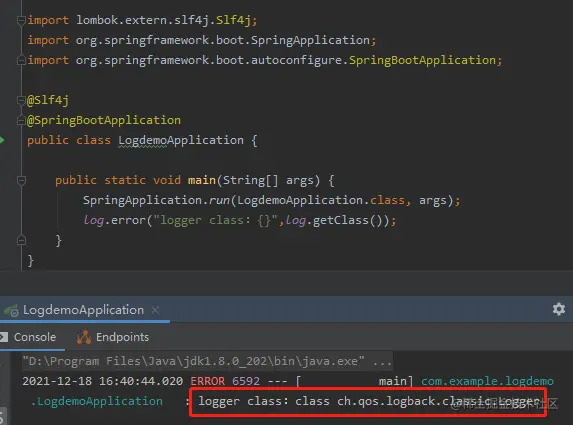Image resolution: width=573 pixels, height=425 pixels.
Task: Click the main method name
Action: (x=202, y=180)
